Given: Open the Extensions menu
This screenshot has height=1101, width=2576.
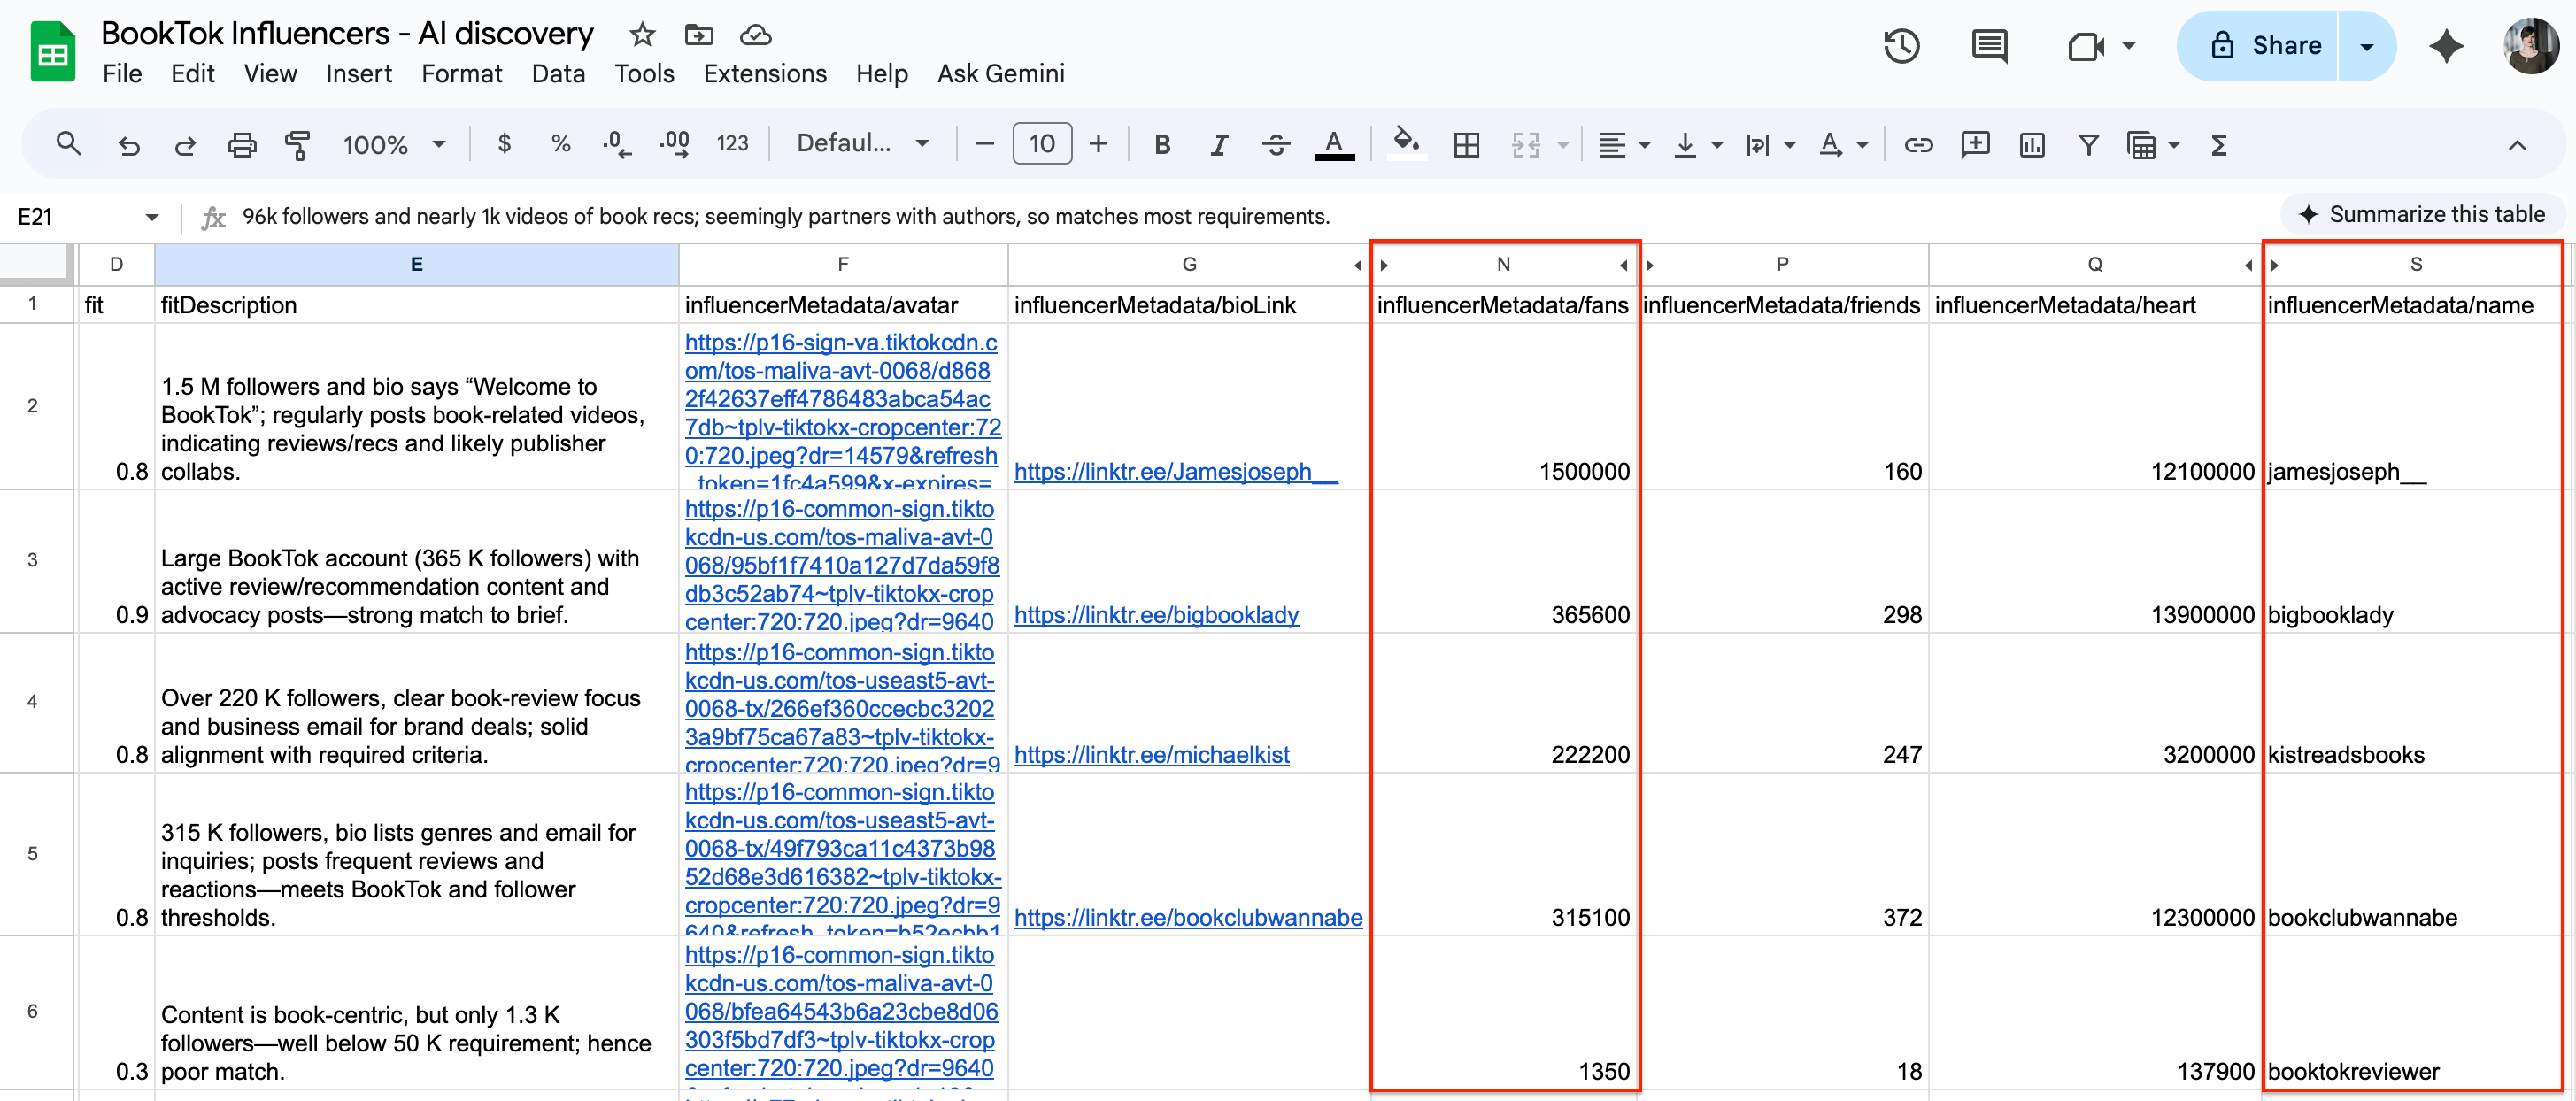Looking at the screenshot, I should pos(764,73).
